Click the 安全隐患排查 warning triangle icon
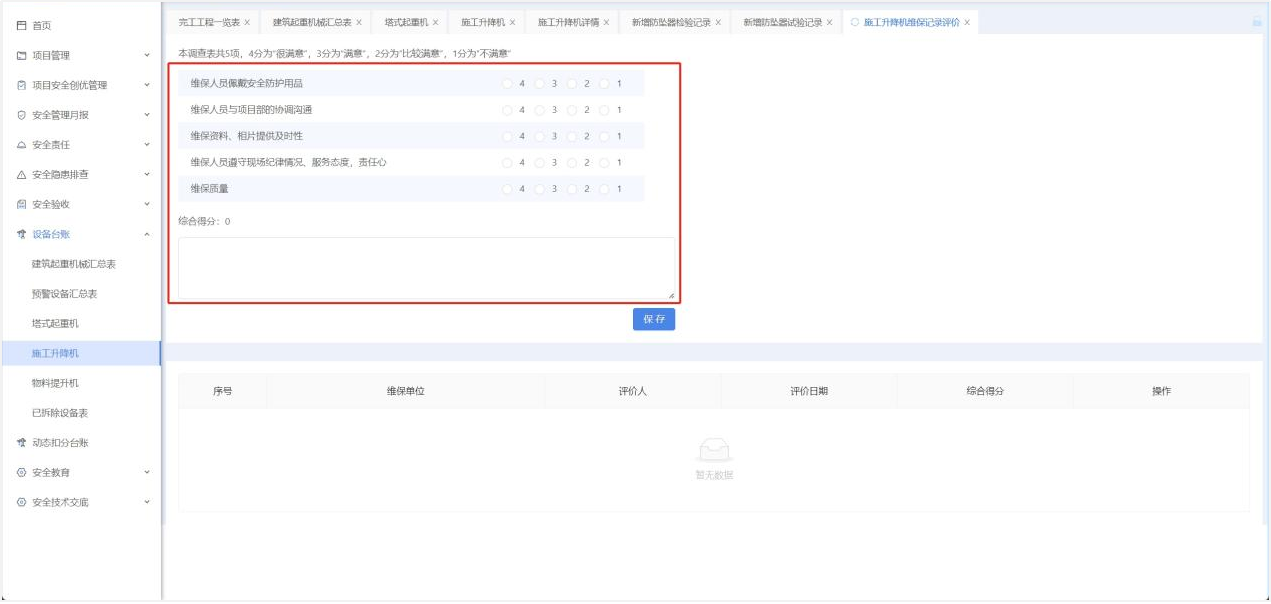Viewport: 1271px width, 604px height. [22, 175]
